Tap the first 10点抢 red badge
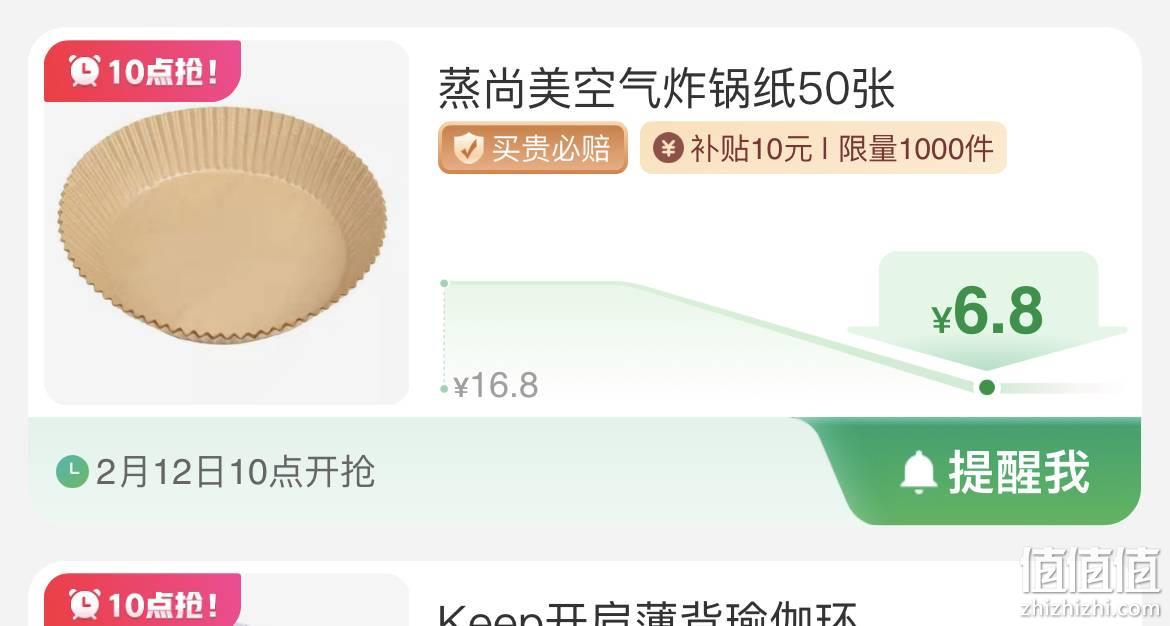1170x626 pixels. [143, 71]
